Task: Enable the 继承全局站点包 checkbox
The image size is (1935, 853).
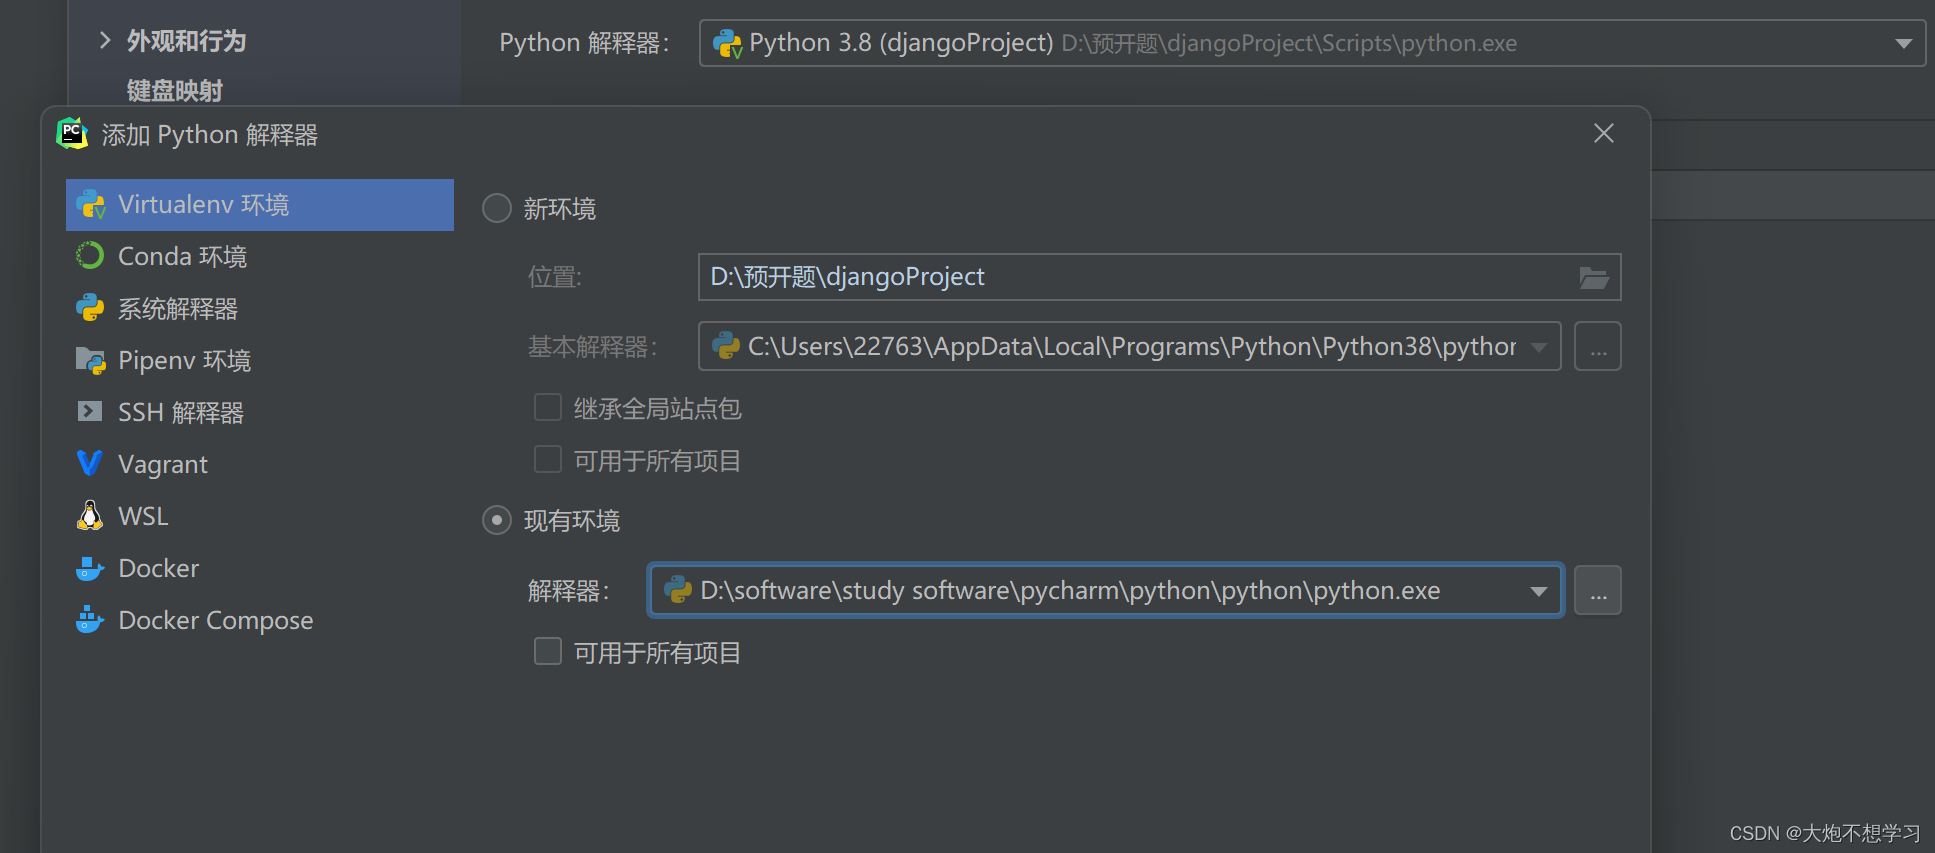Action: [548, 407]
